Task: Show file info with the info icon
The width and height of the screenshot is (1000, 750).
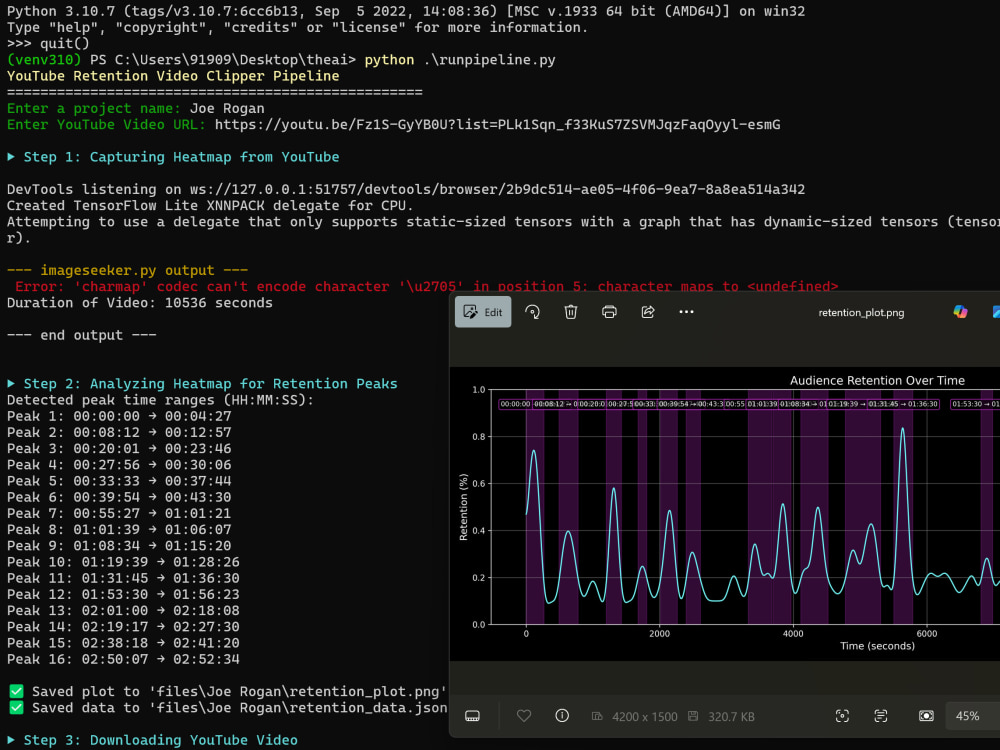Action: pyautogui.click(x=562, y=716)
